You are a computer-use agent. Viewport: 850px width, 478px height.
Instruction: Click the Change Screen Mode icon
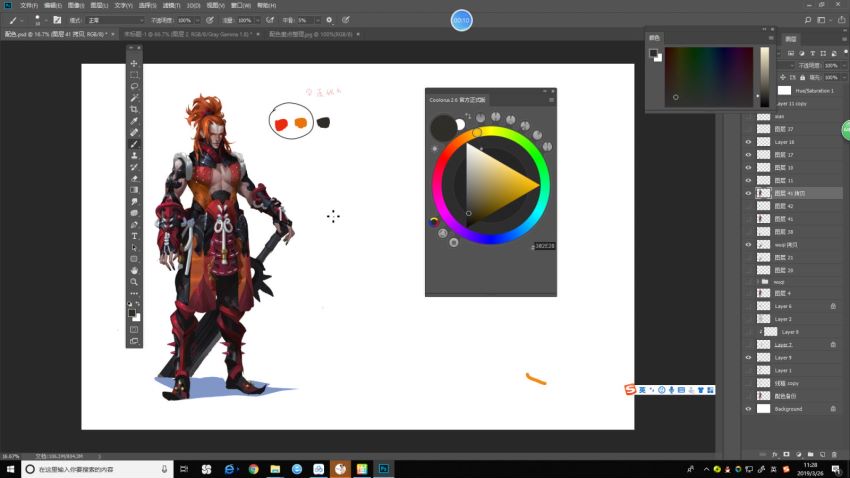(x=134, y=341)
